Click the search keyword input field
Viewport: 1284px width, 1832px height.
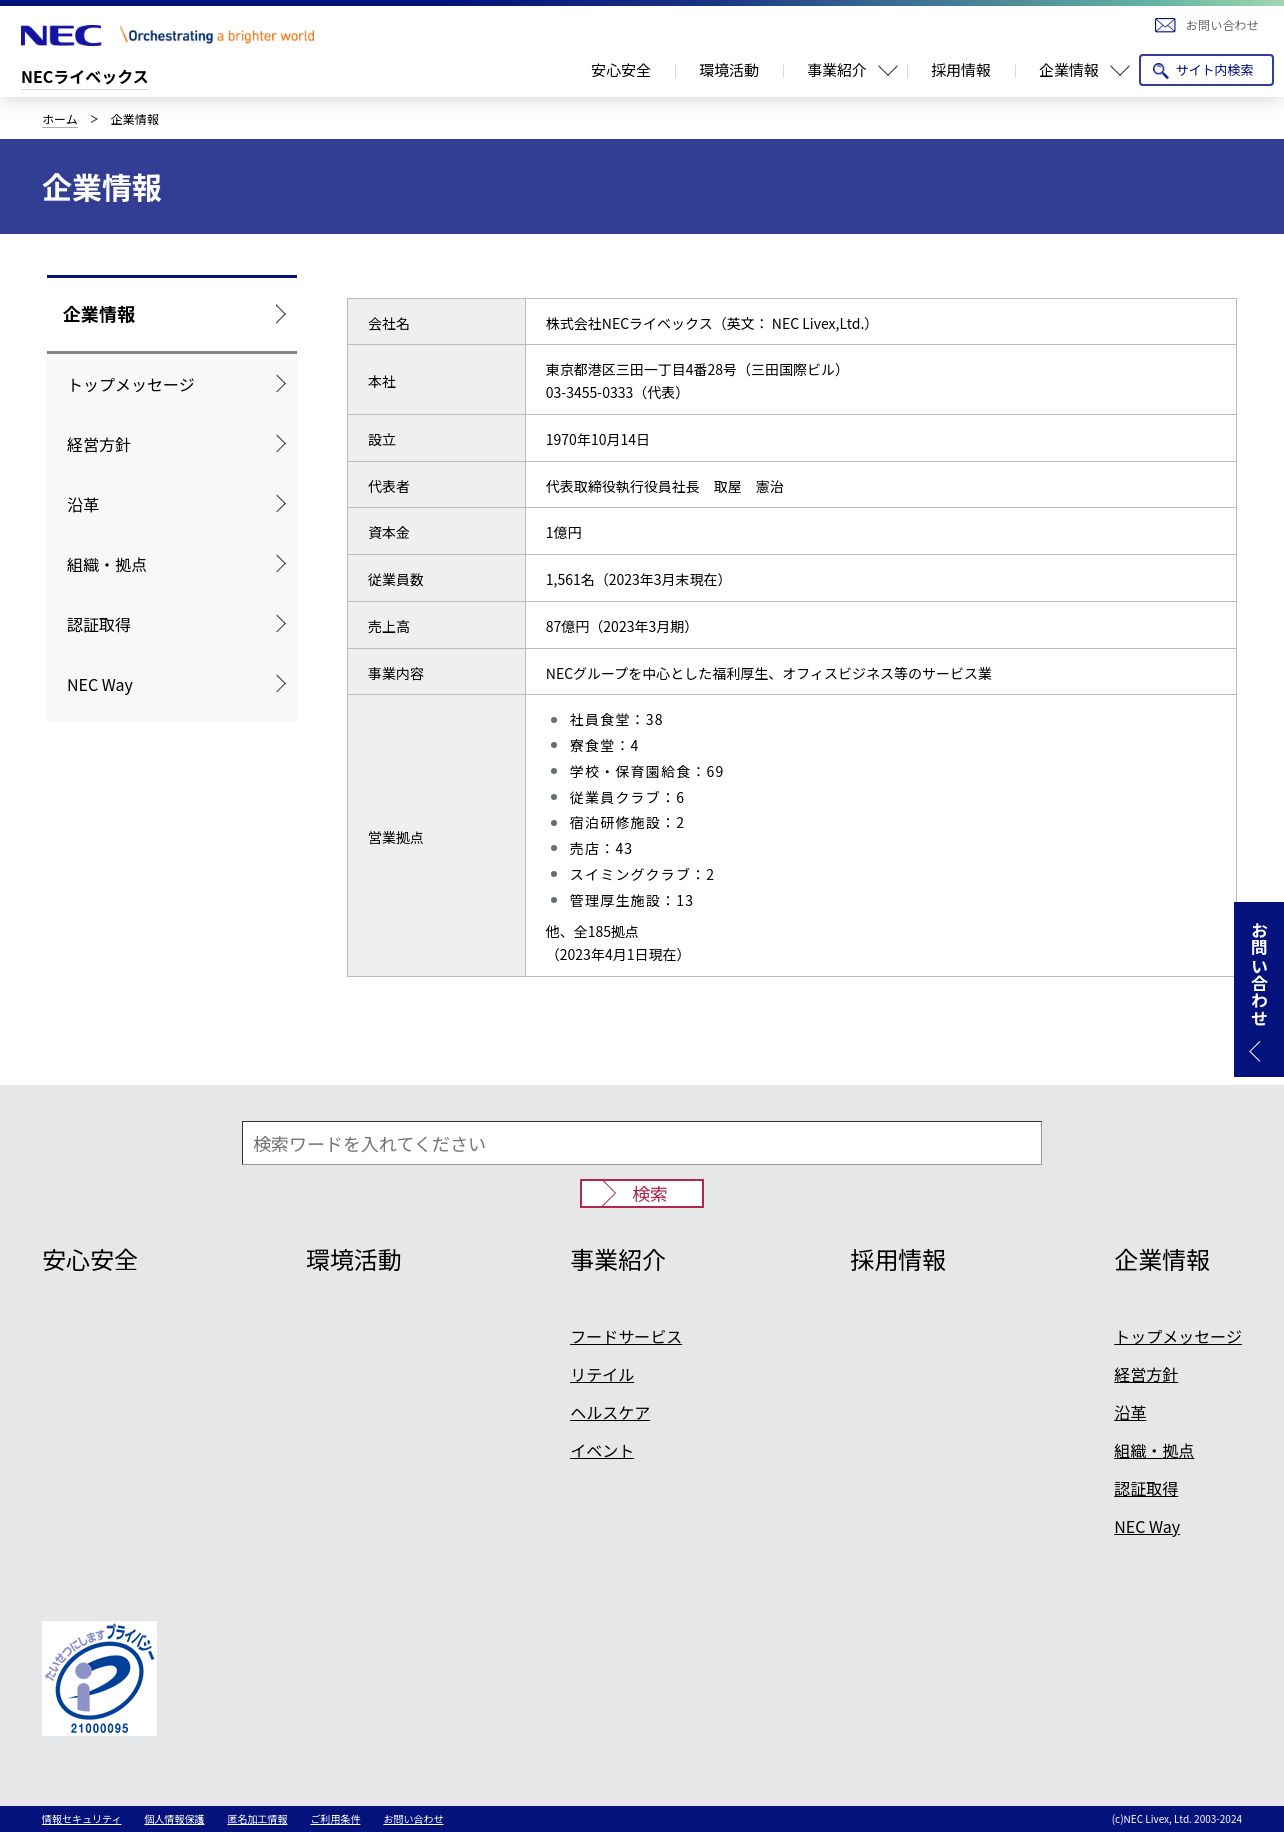click(642, 1143)
